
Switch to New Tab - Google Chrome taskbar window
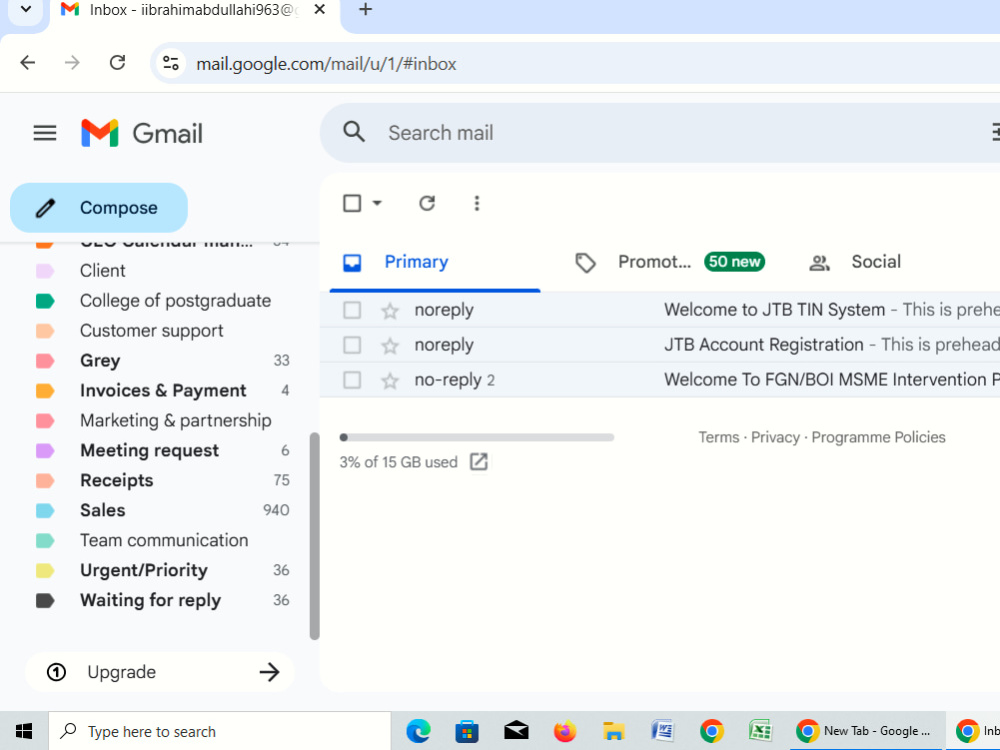(x=864, y=731)
